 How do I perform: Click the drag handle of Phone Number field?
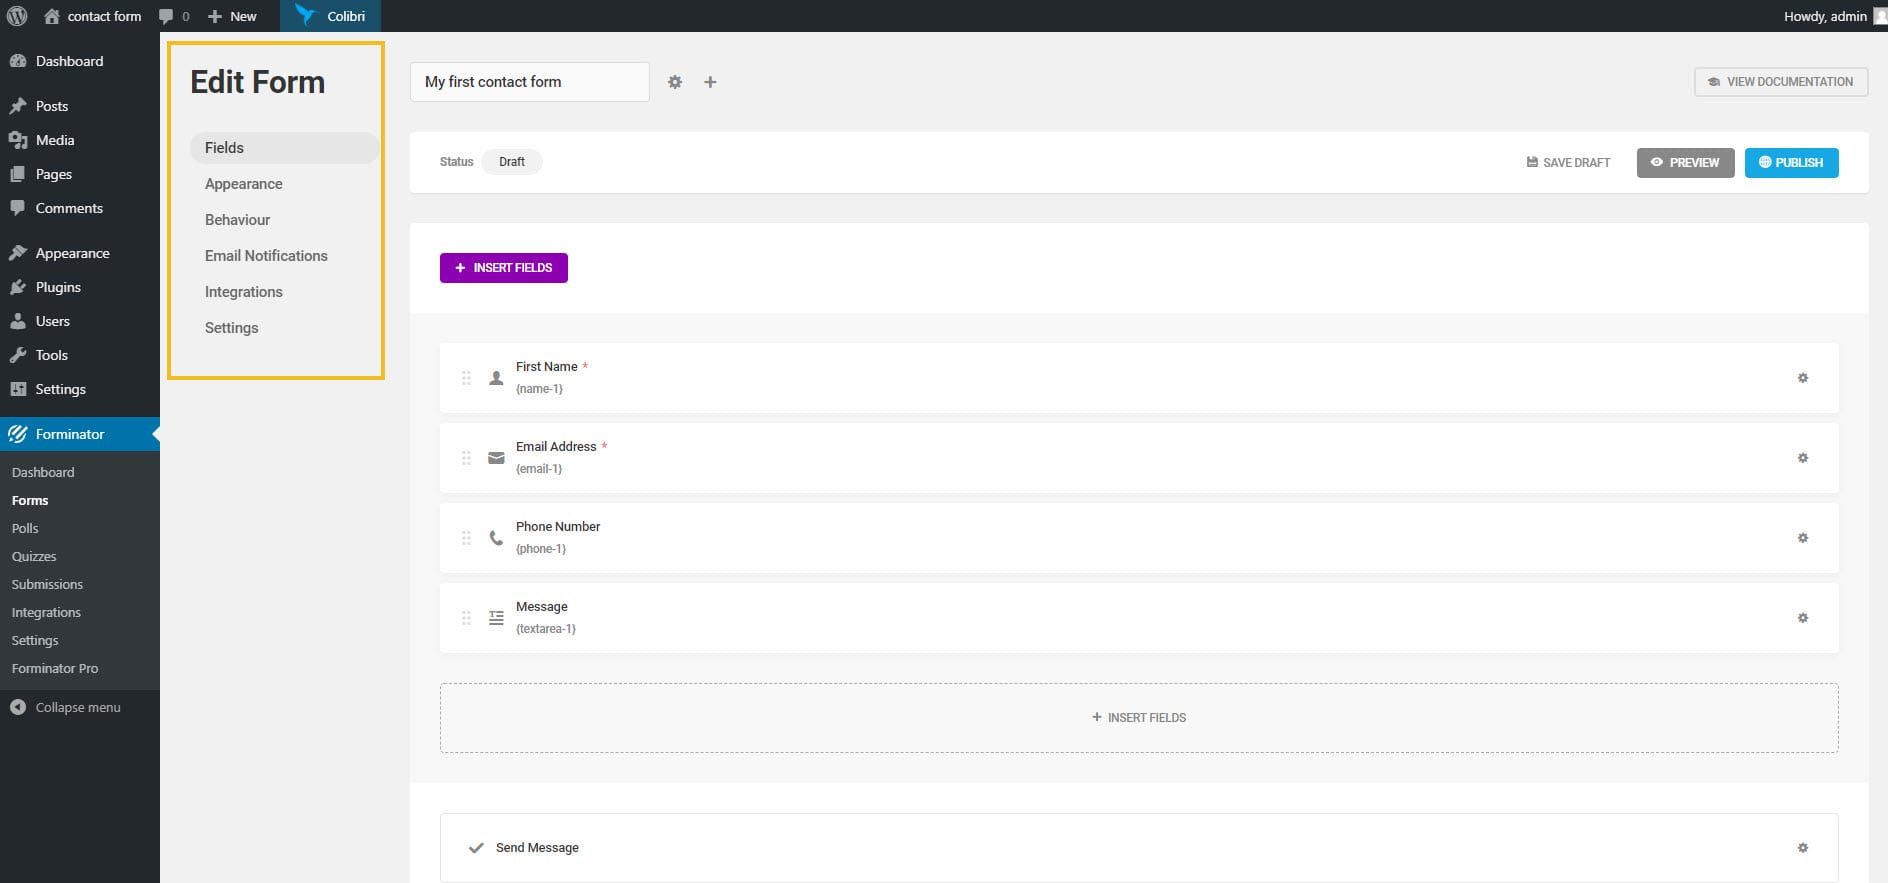pos(466,538)
